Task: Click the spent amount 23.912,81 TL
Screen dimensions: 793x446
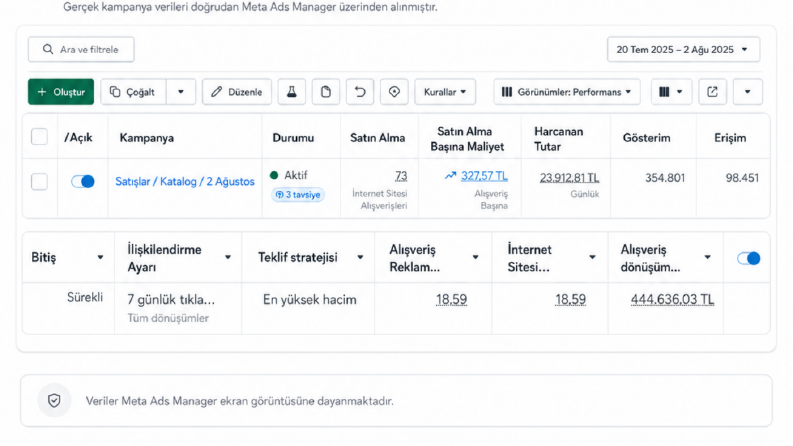Action: (569, 178)
